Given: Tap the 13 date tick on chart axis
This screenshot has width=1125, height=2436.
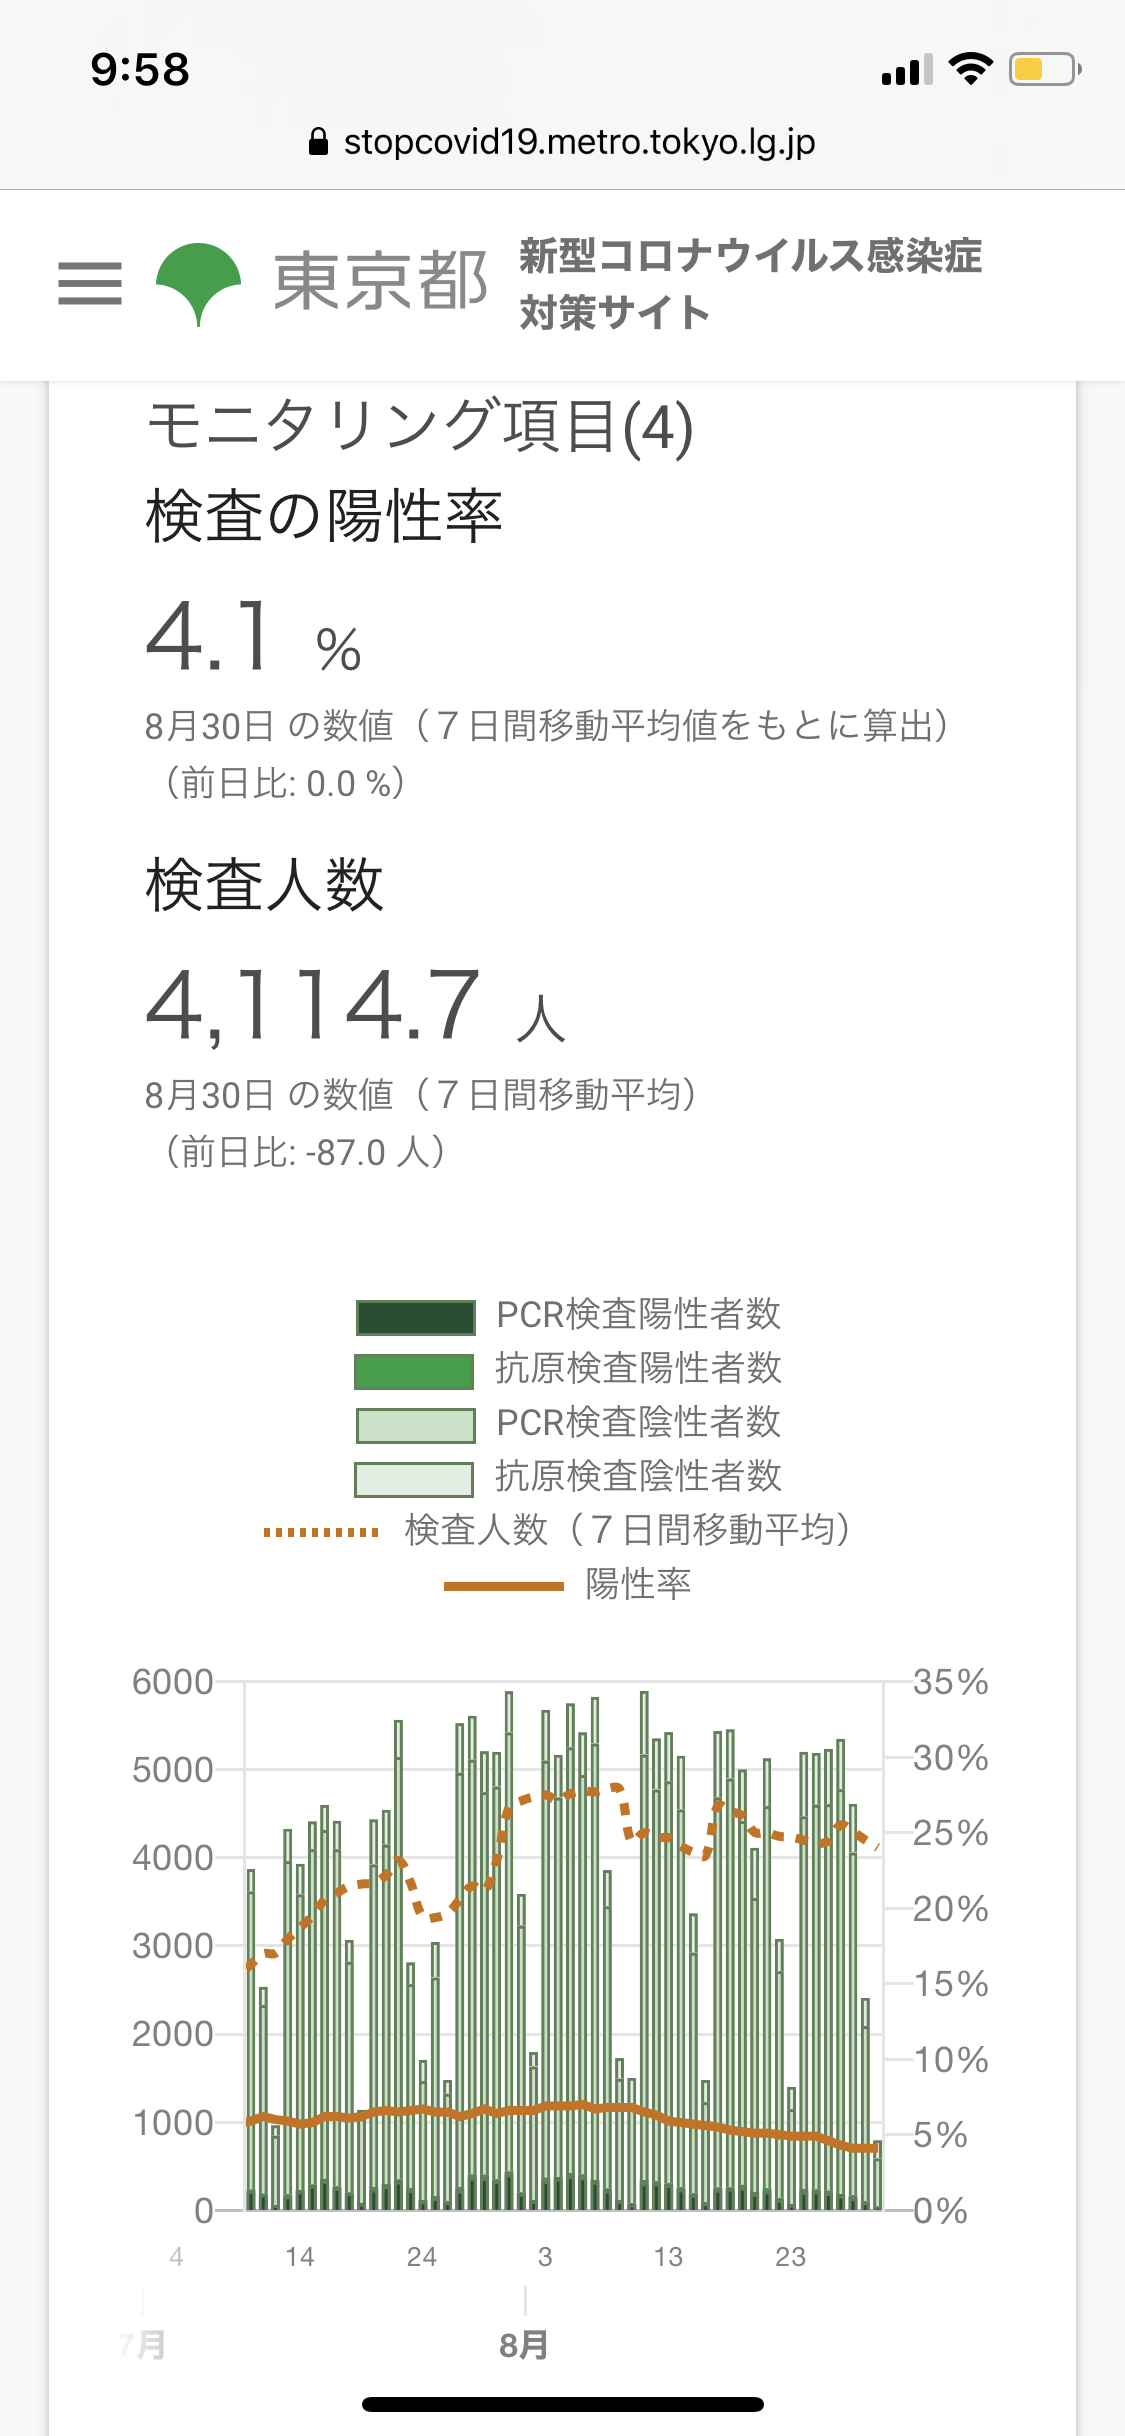Looking at the screenshot, I should [x=668, y=2257].
